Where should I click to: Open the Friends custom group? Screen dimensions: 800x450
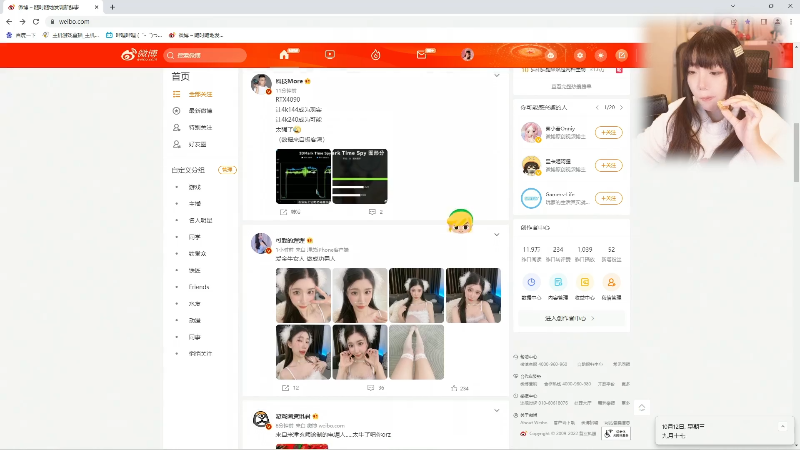[199, 287]
